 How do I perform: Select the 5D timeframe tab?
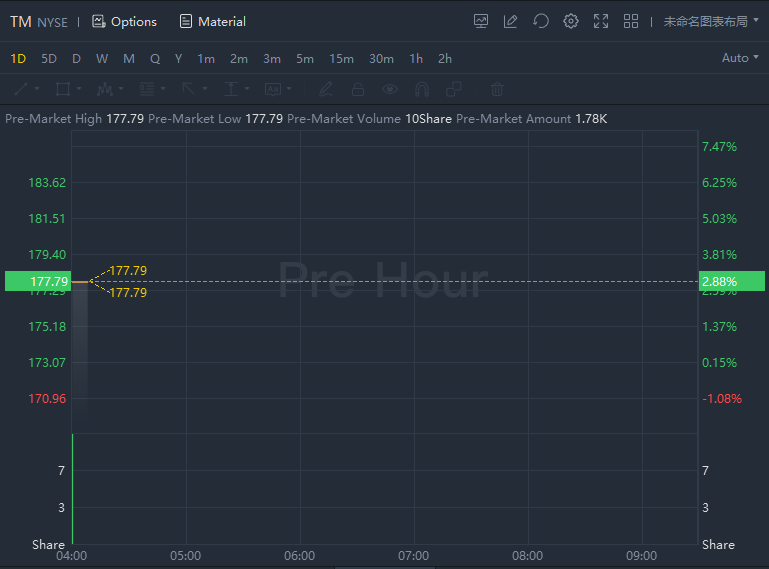coord(49,59)
